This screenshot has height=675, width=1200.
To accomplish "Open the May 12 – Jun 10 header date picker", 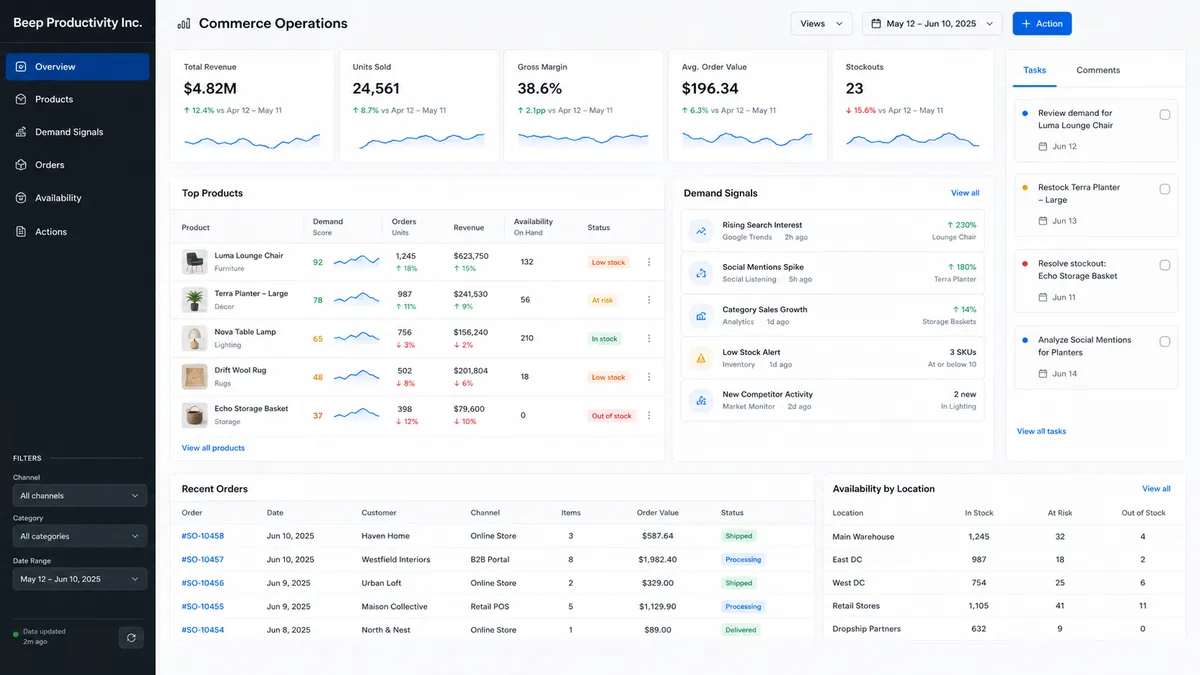I will point(932,24).
